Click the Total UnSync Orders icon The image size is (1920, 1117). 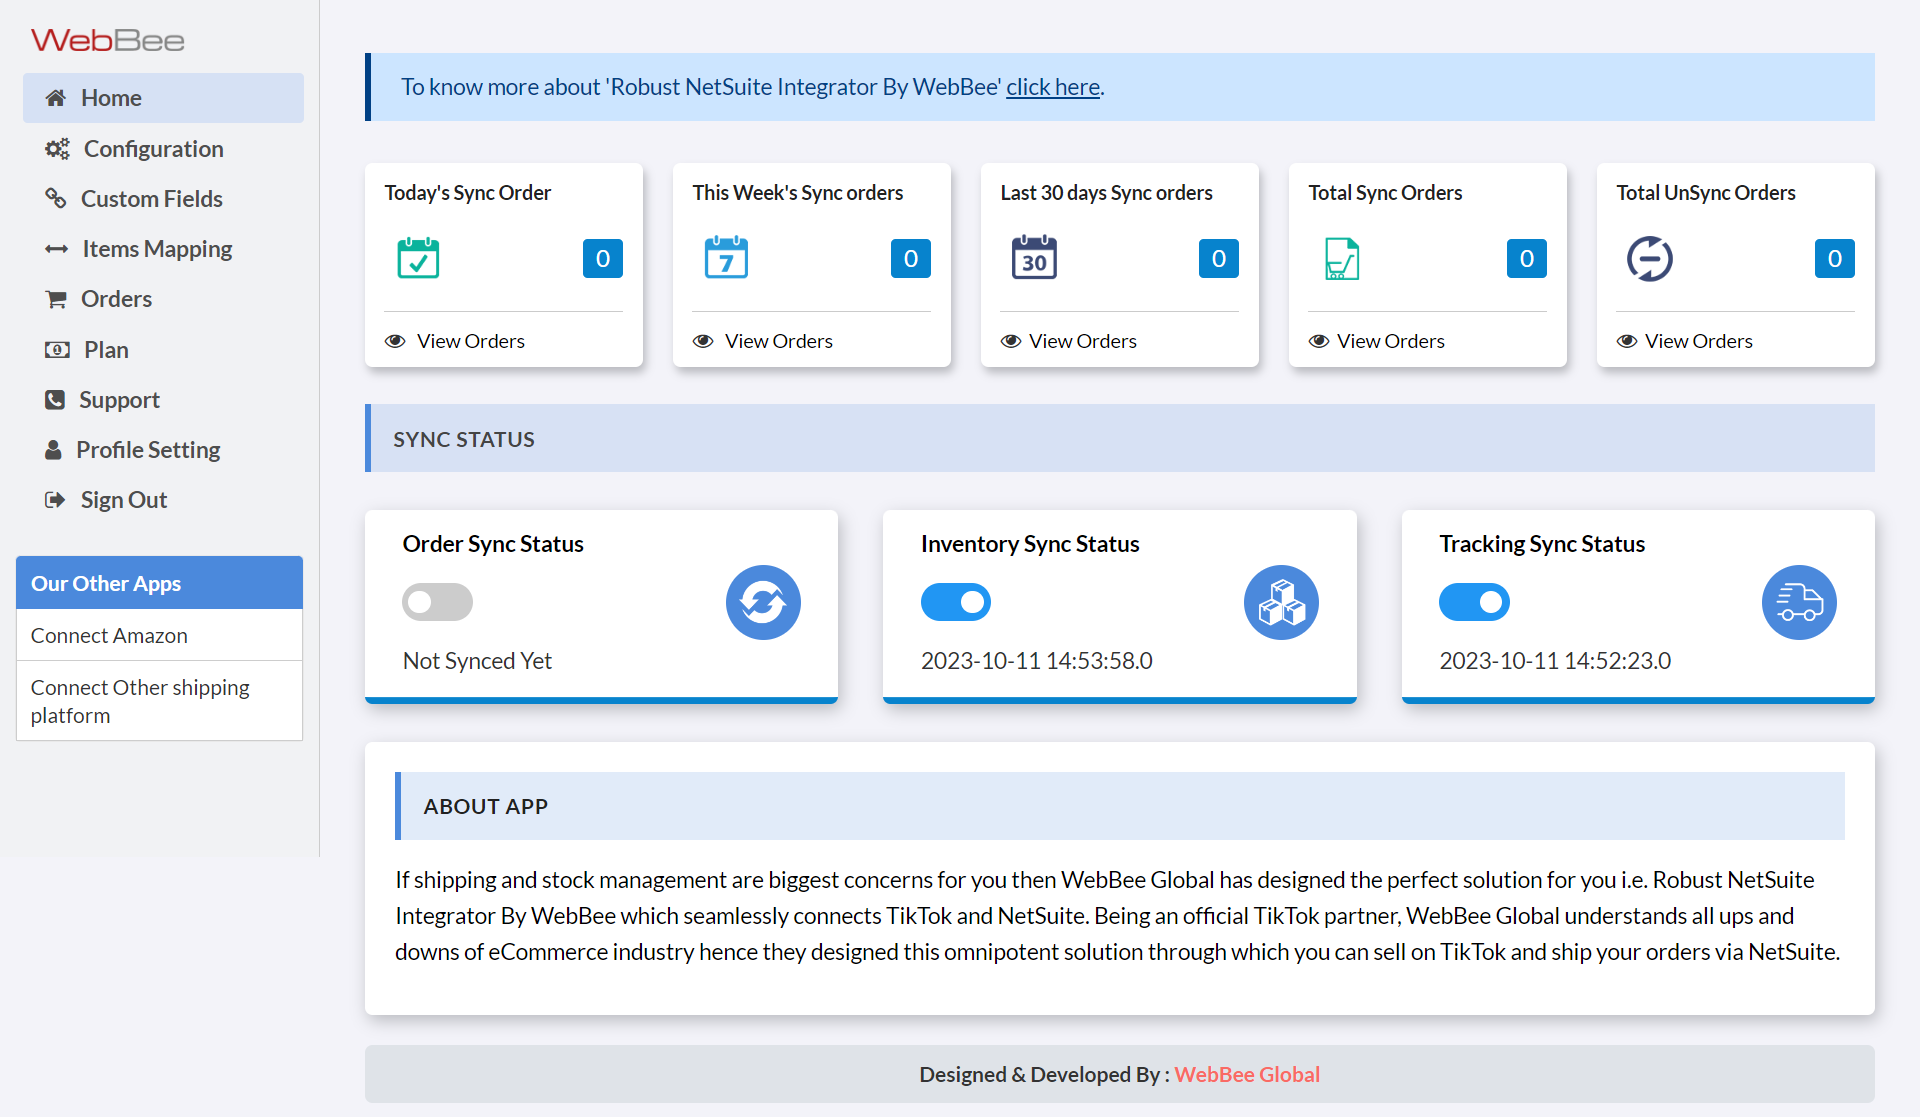click(1650, 259)
